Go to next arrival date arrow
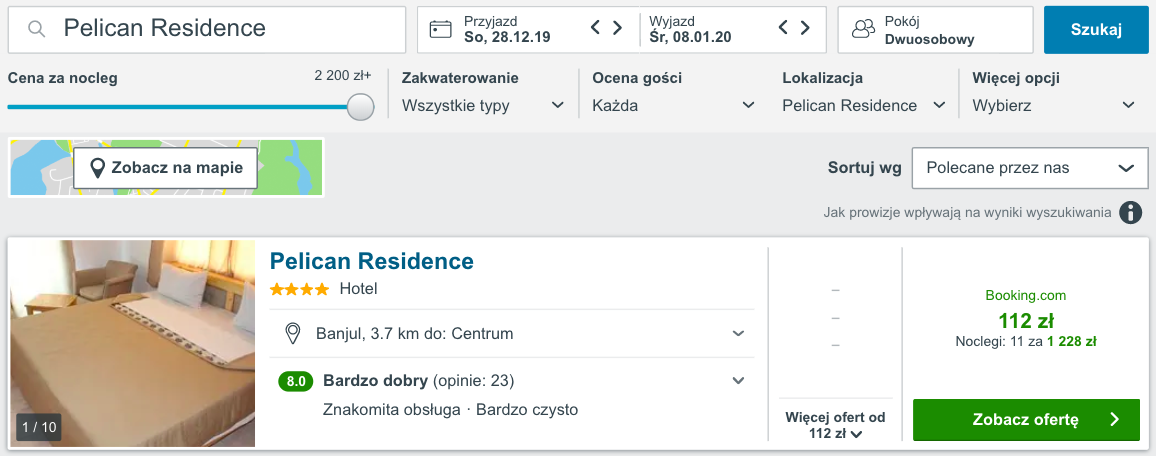 point(618,28)
